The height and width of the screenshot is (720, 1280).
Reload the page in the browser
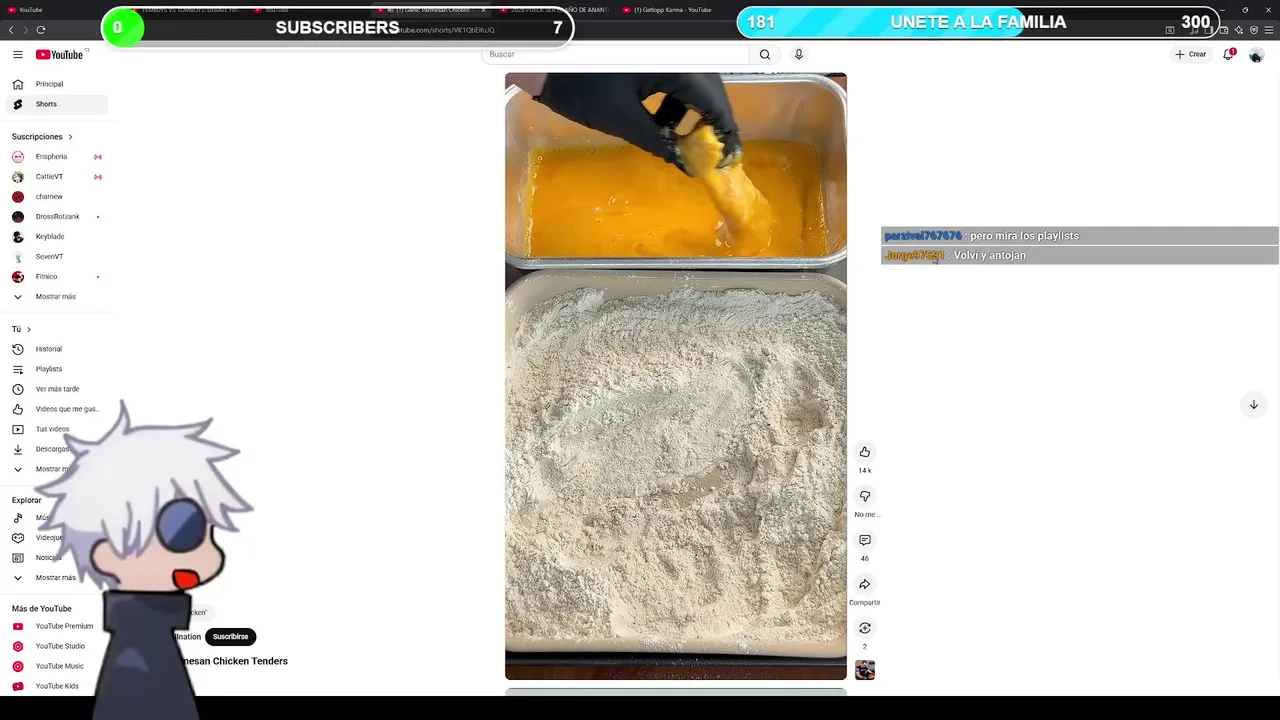click(x=41, y=30)
